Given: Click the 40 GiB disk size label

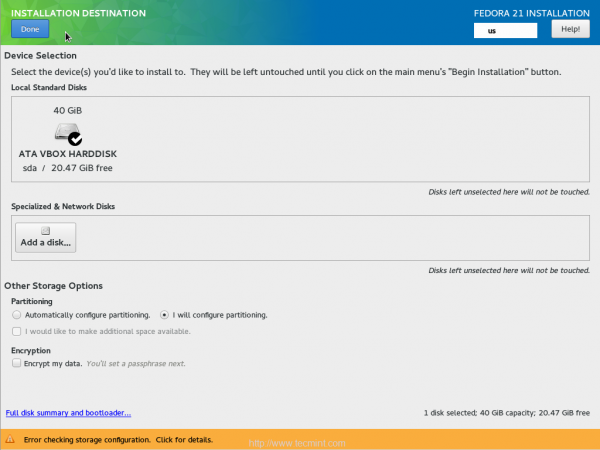Looking at the screenshot, I should 68,111.
